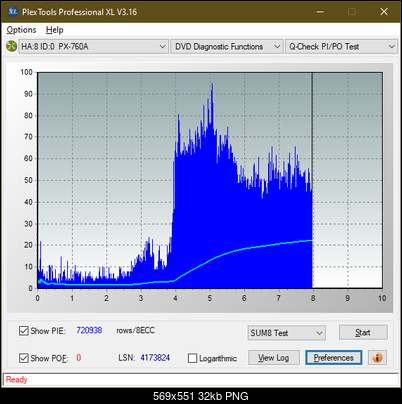Toggle the Show POF checkbox
The image size is (402, 404).
point(24,358)
